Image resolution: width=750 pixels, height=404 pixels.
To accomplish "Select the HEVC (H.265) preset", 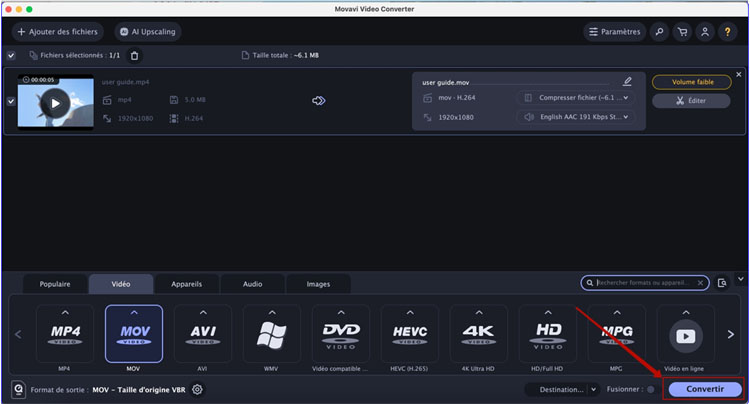I will coord(409,334).
